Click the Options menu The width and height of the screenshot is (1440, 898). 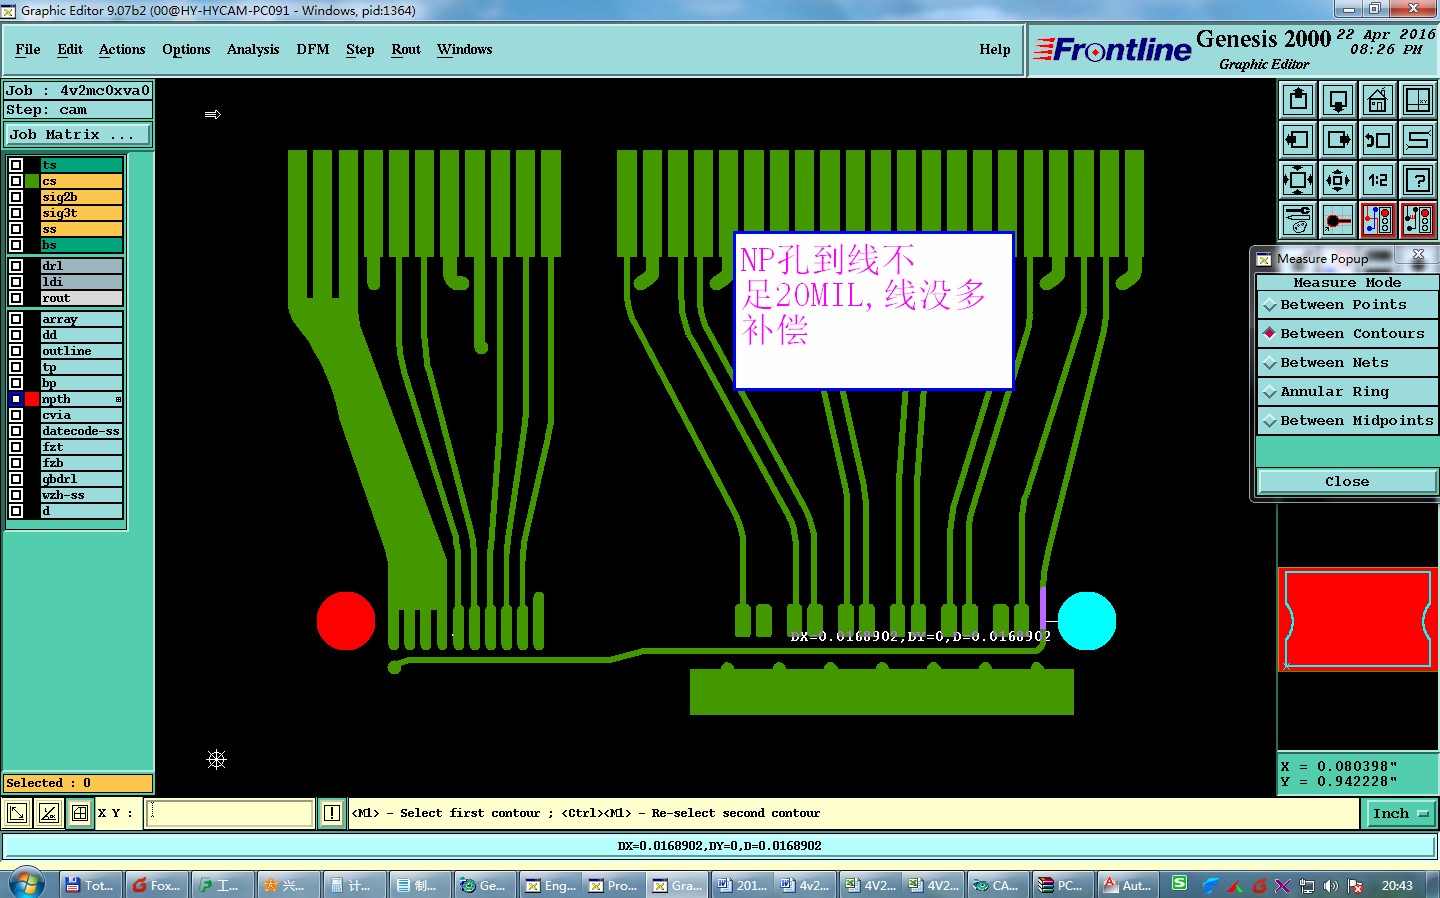[x=186, y=49]
